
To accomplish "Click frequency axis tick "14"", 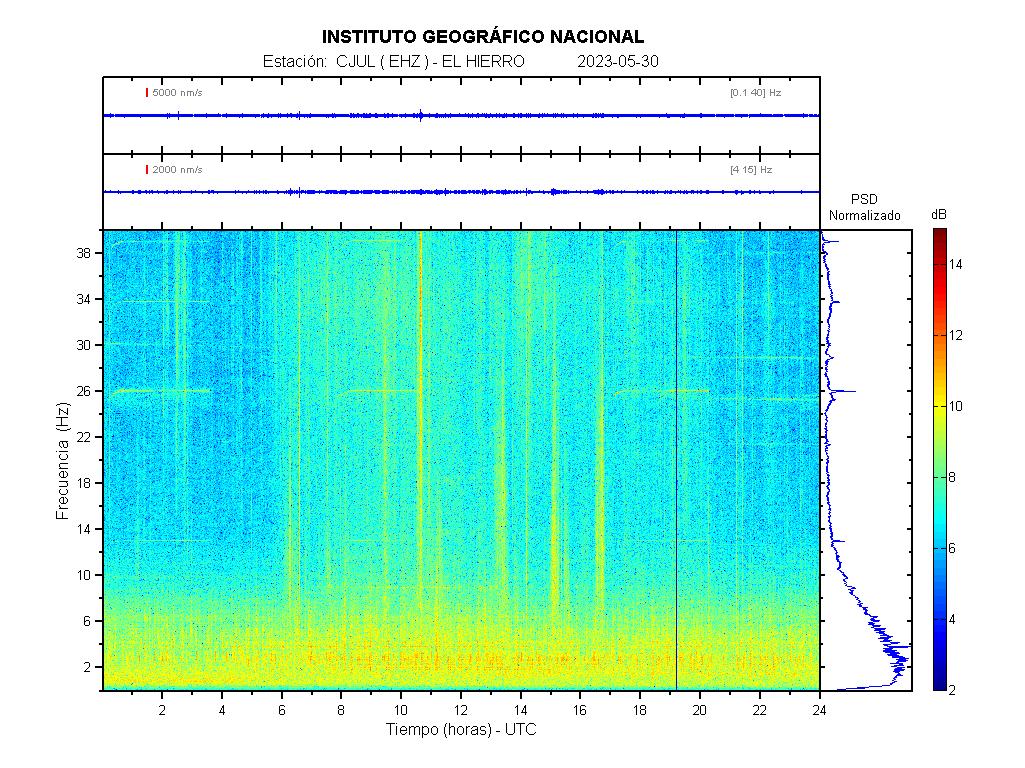I will (84, 529).
